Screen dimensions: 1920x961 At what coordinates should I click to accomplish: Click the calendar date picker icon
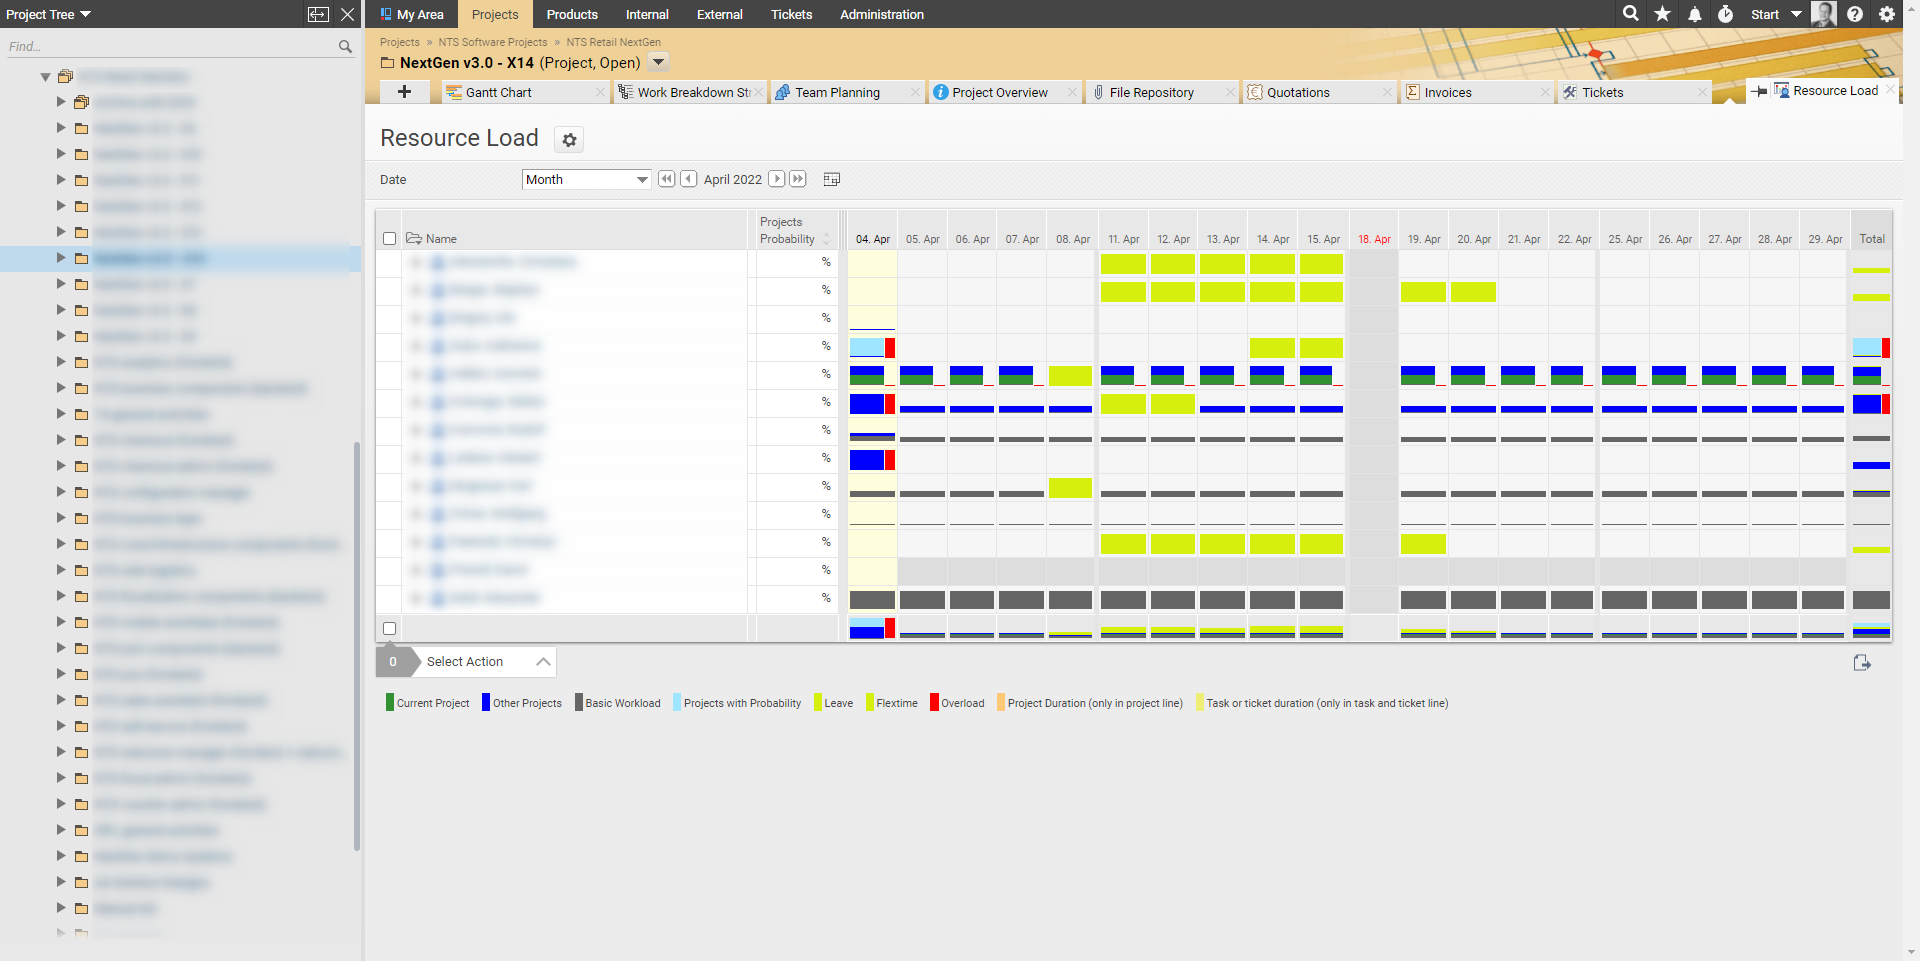tap(831, 179)
